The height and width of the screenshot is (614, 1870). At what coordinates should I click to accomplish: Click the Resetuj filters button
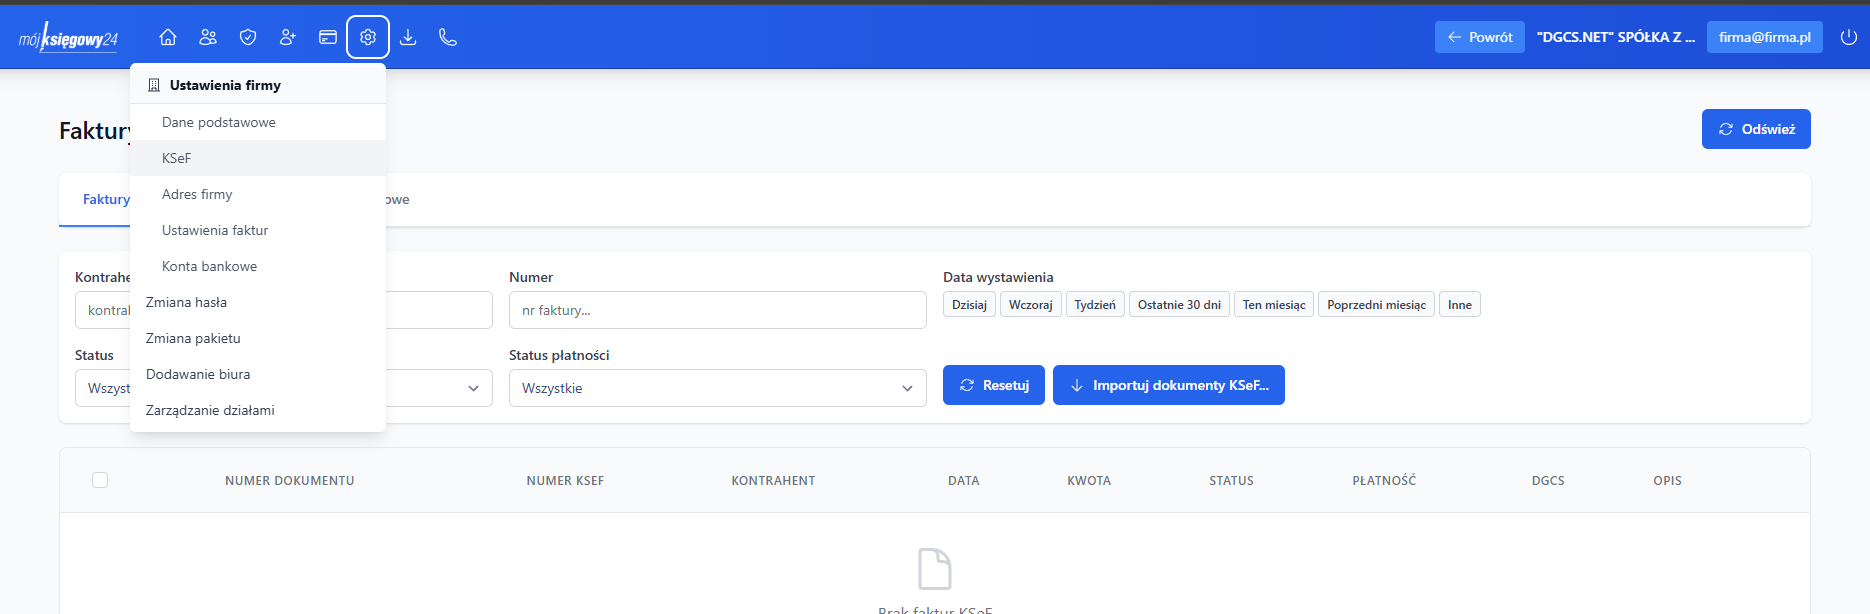coord(993,385)
